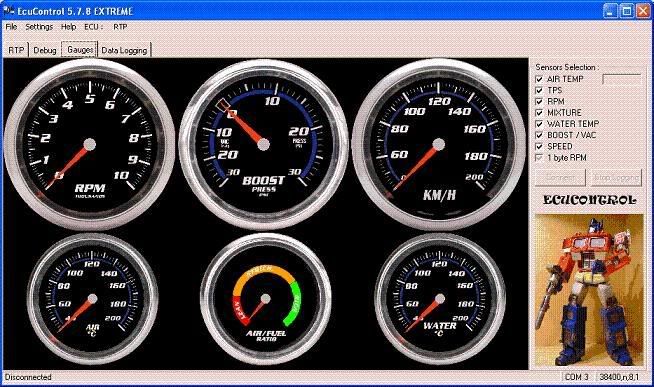Open the File menu
Screen dimensions: 654x387
pos(11,27)
